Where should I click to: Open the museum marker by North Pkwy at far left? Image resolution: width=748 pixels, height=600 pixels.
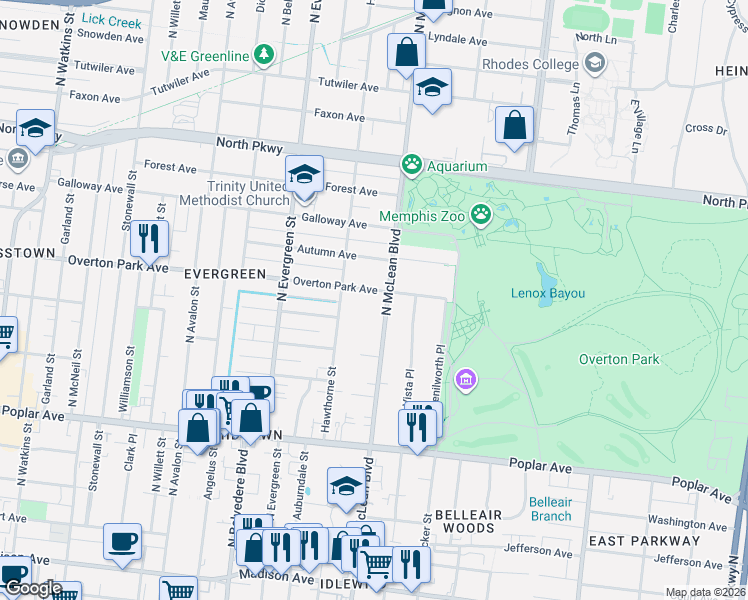click(x=18, y=160)
